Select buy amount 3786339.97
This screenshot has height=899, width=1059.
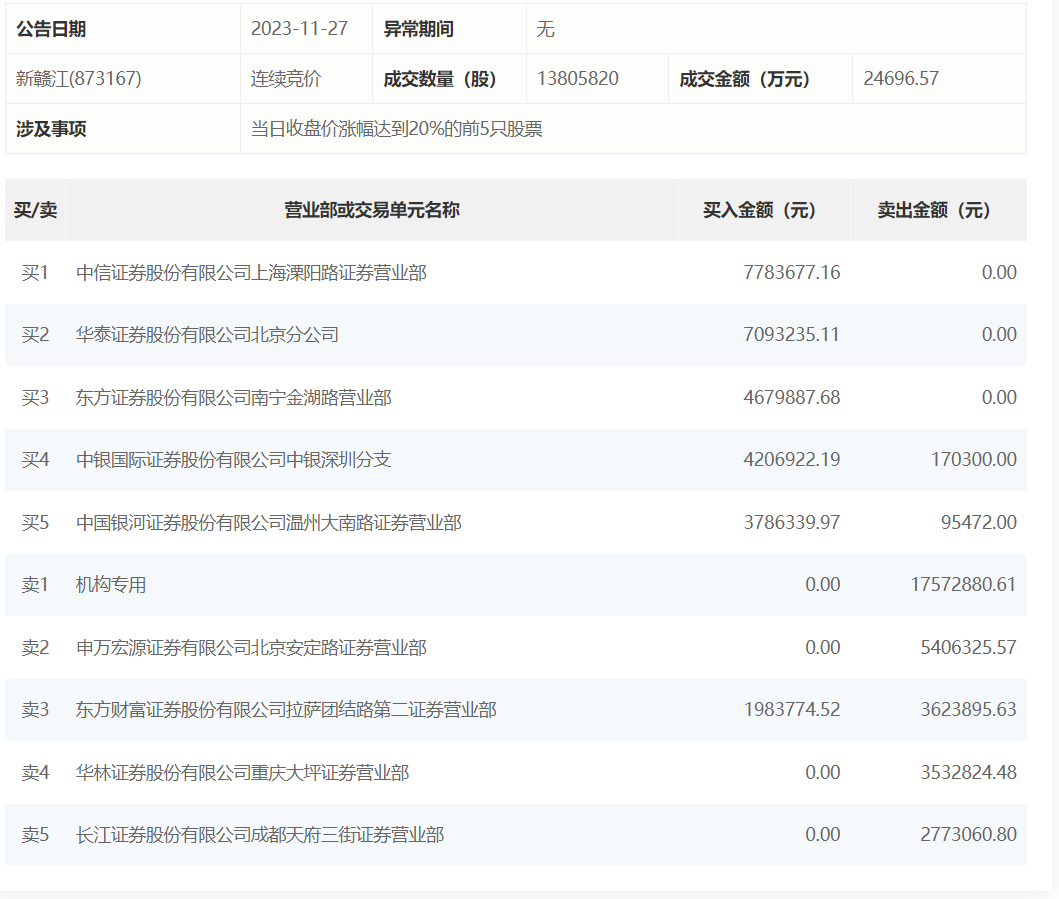(792, 522)
